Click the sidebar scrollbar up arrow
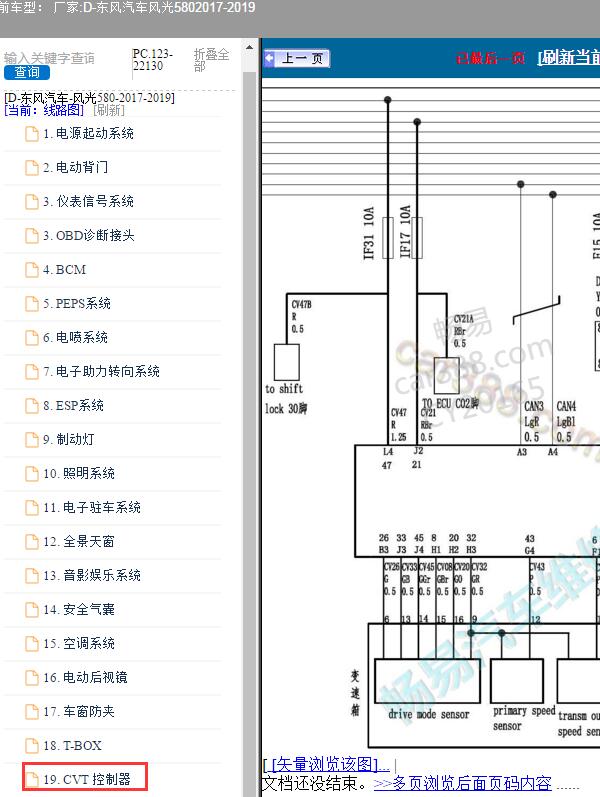This screenshot has height=797, width=600. [x=249, y=48]
